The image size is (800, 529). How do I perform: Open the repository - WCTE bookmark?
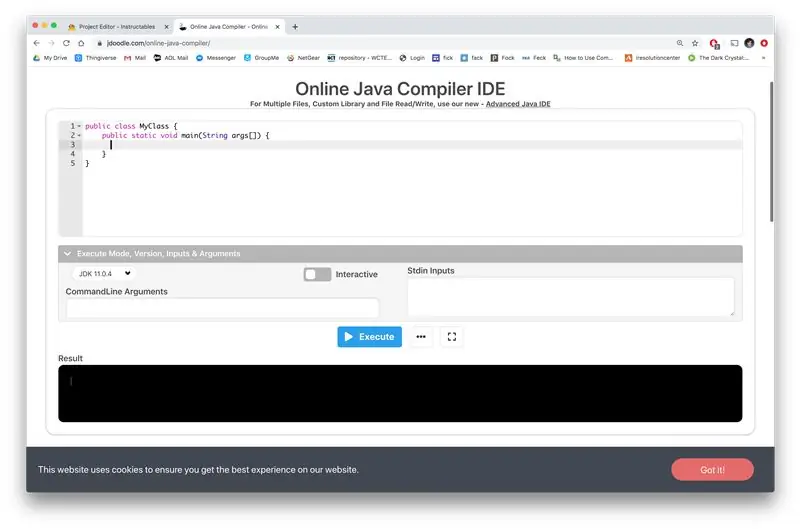point(359,58)
